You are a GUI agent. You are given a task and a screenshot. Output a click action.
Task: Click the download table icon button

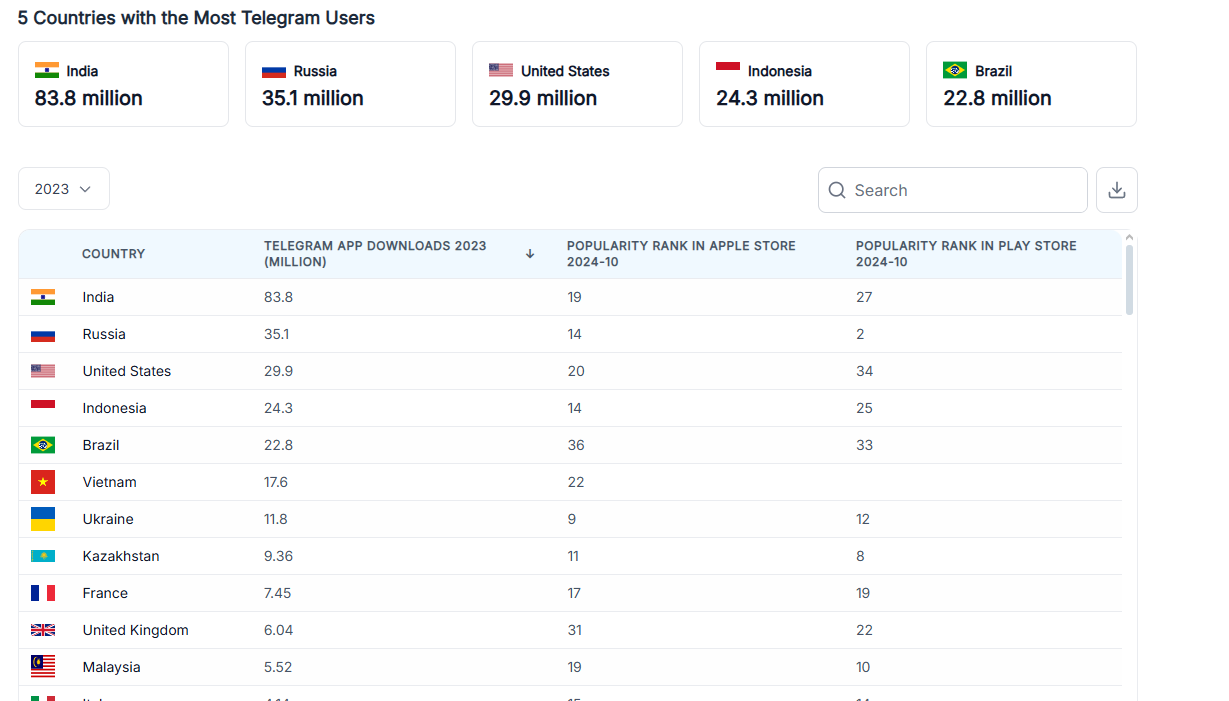click(x=1117, y=190)
